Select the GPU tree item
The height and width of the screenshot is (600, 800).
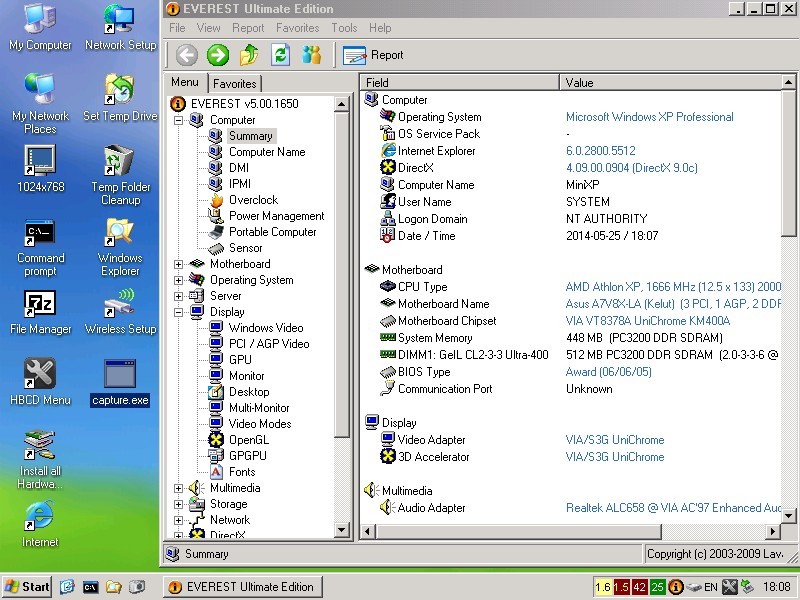240,360
